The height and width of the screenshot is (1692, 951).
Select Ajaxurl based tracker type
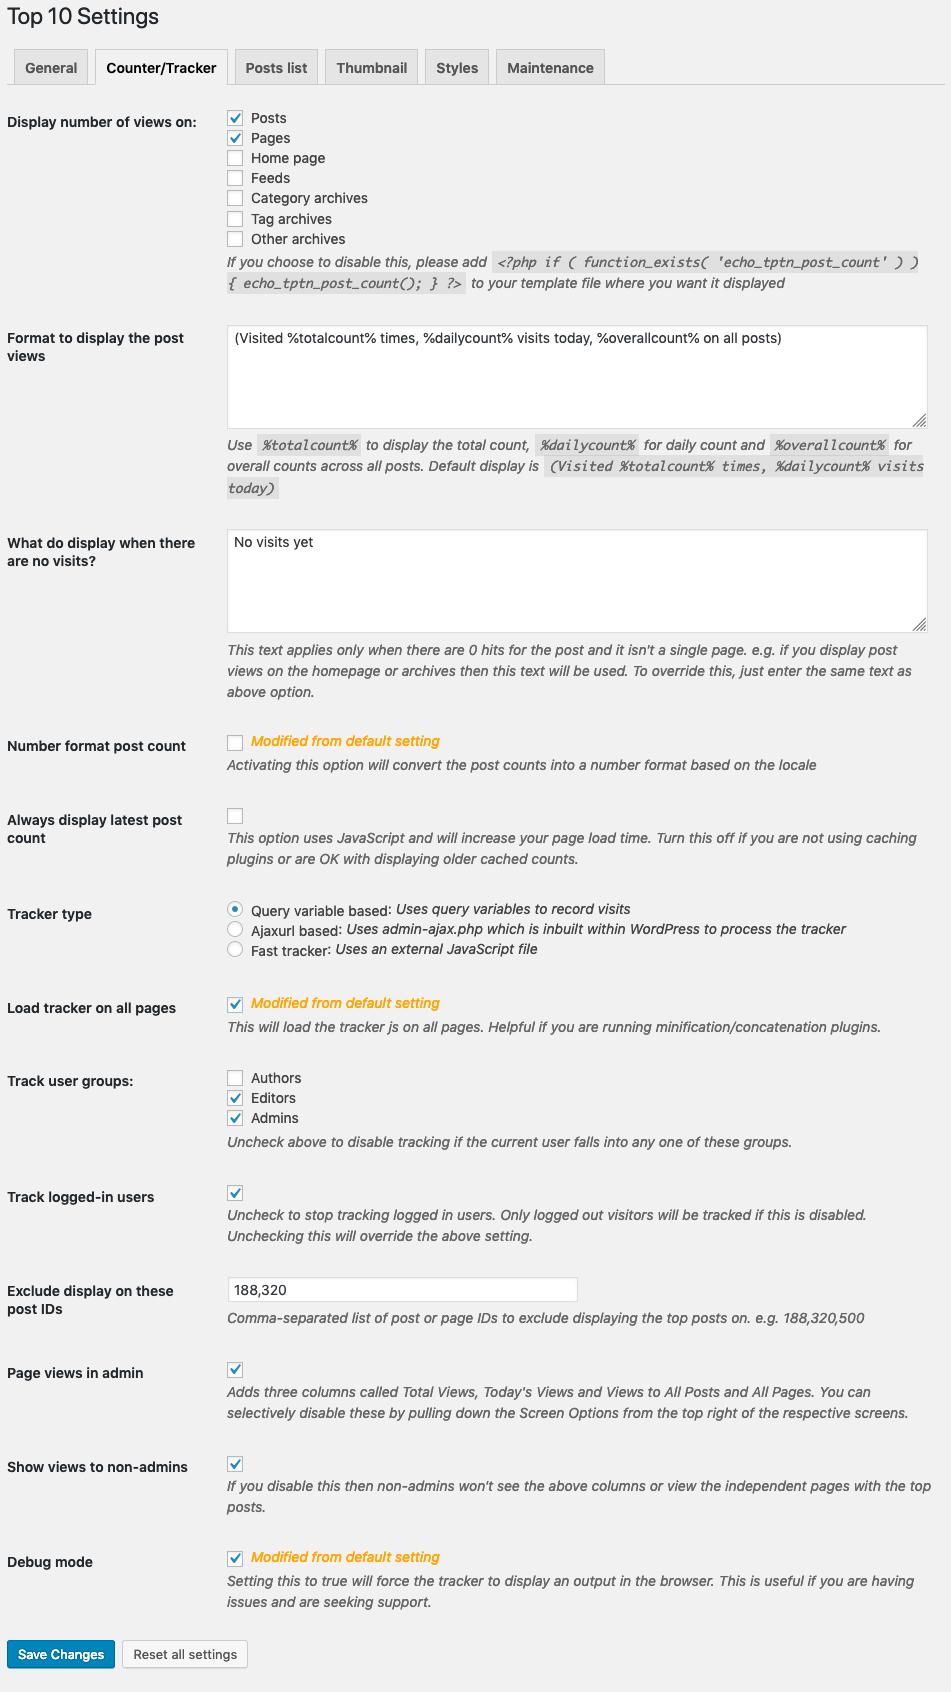pyautogui.click(x=235, y=930)
